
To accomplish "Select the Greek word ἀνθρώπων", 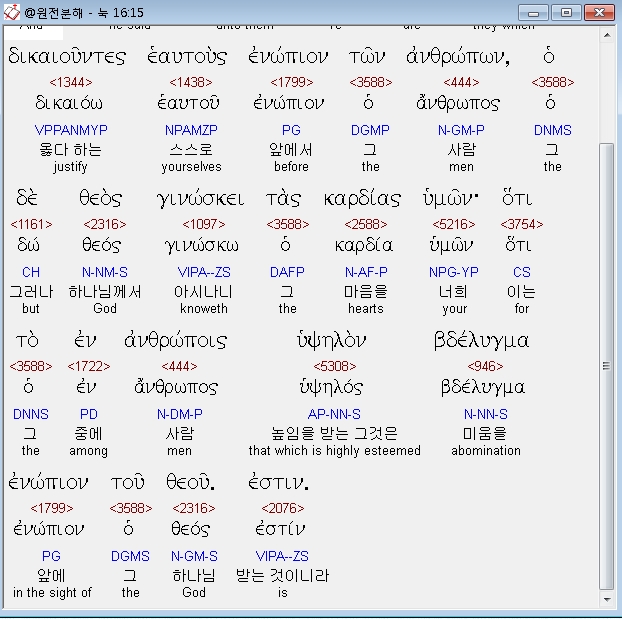I will point(458,56).
